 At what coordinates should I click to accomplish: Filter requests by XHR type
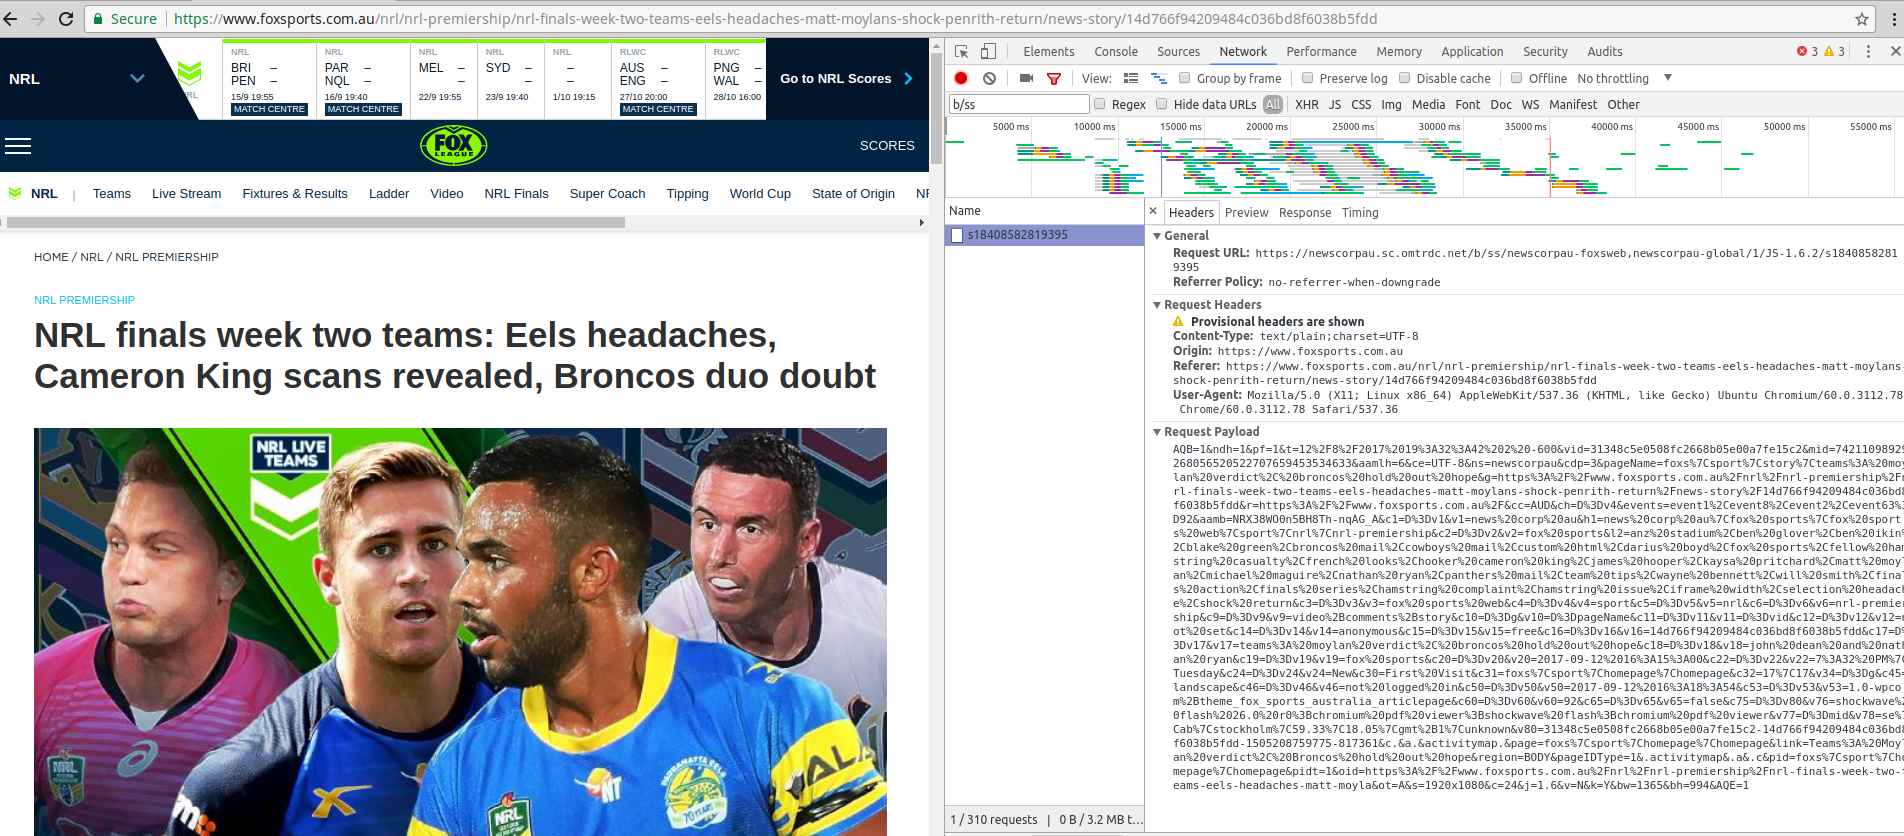[x=1306, y=104]
